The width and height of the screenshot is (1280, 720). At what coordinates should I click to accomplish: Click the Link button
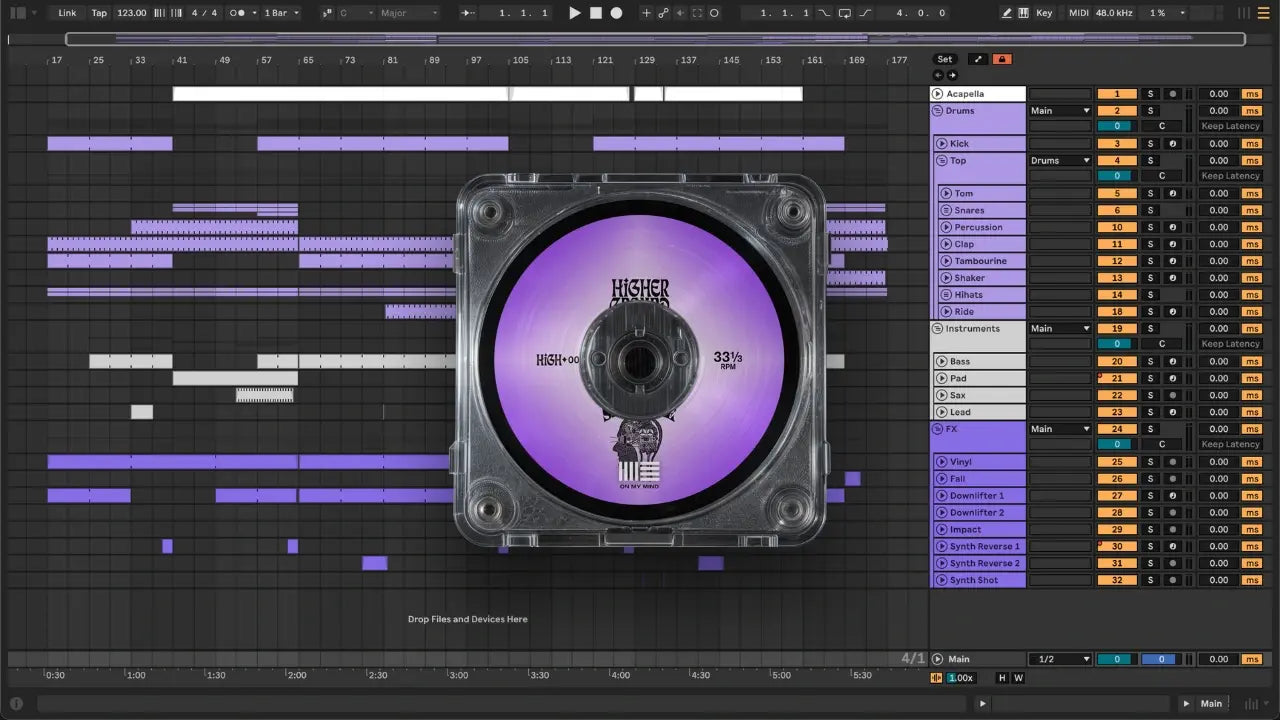tap(67, 13)
